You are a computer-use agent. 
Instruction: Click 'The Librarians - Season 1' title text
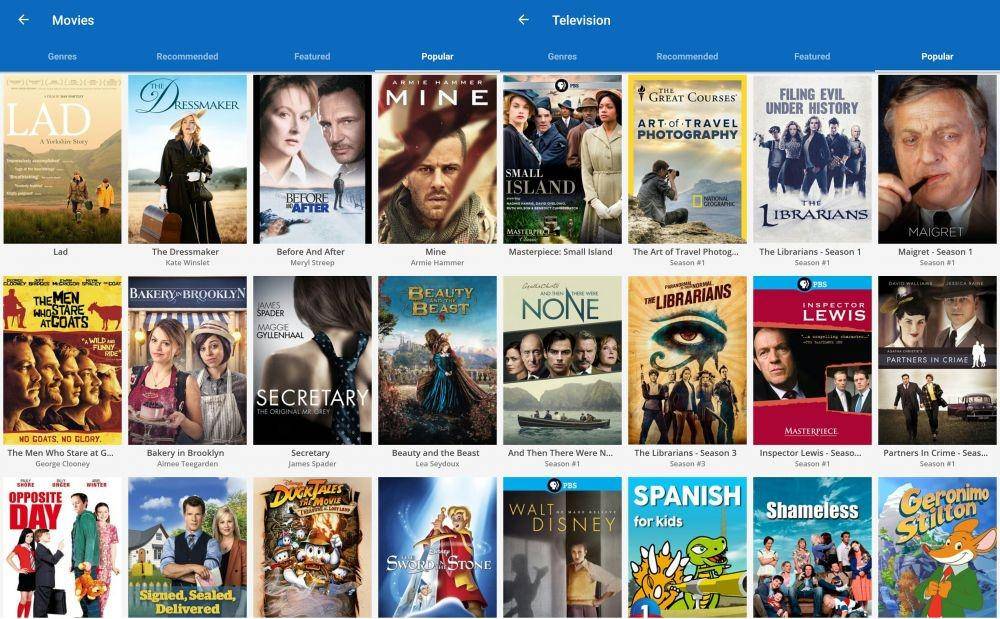click(x=811, y=252)
